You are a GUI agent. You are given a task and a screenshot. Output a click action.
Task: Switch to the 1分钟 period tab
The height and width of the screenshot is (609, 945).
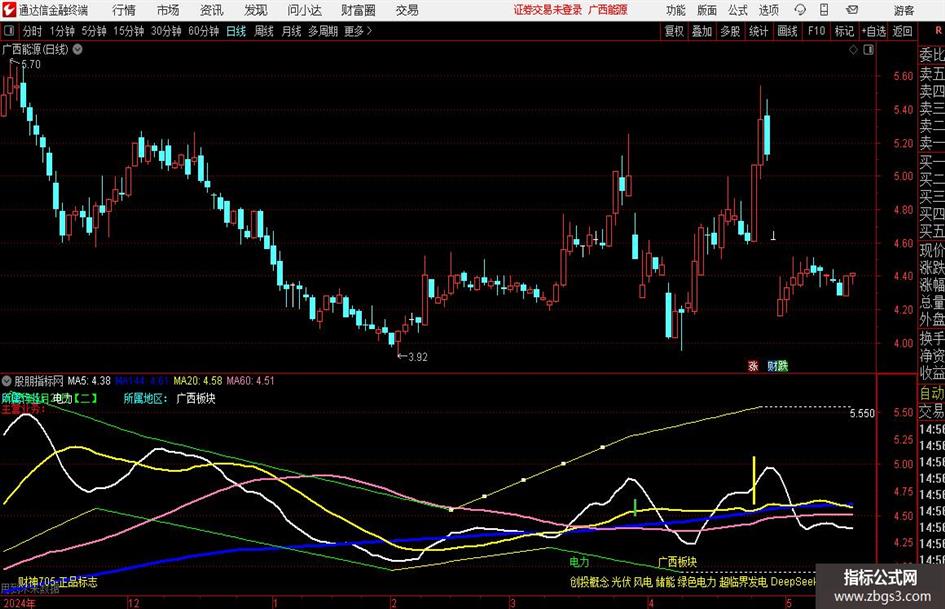tap(62, 31)
